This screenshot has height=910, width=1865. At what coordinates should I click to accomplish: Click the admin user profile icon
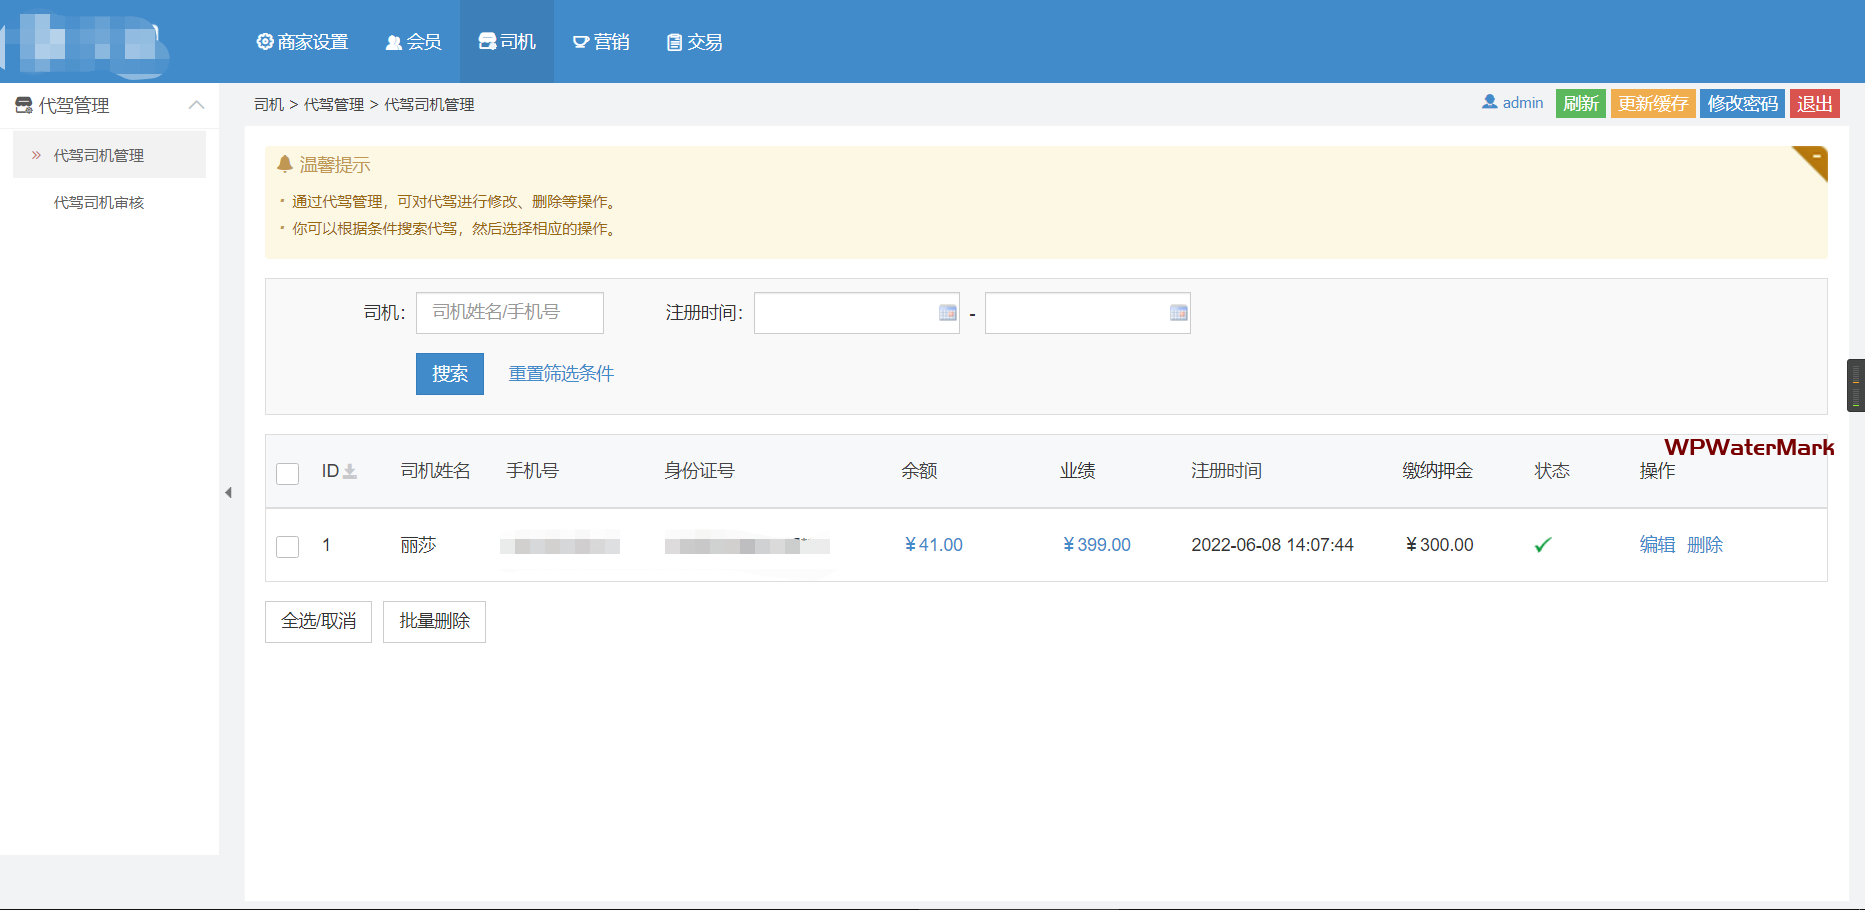click(1489, 102)
